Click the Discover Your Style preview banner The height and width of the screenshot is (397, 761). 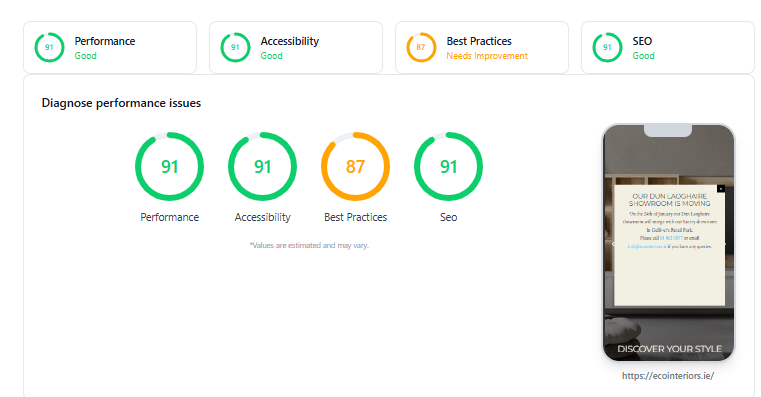669,349
